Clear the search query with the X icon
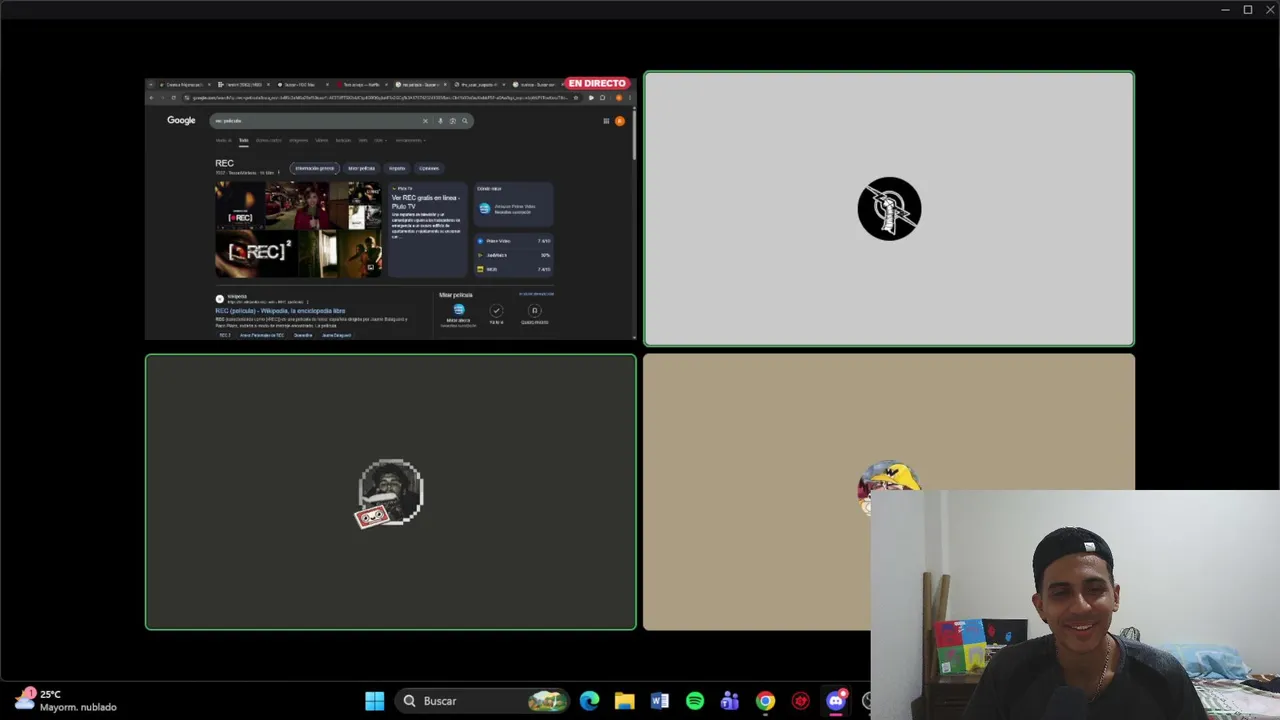 click(425, 121)
